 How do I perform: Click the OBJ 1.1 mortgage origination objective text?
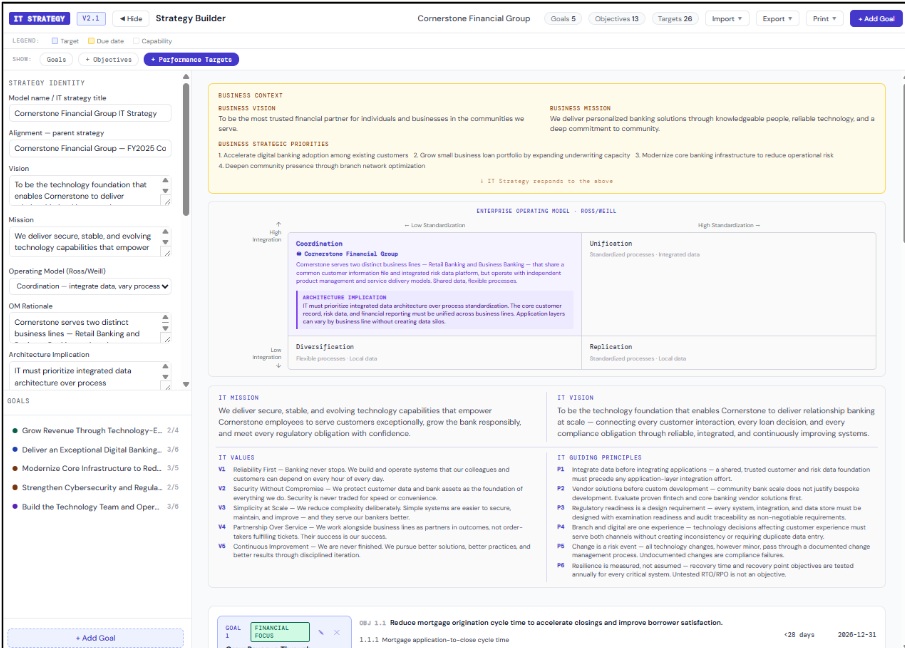(556, 623)
